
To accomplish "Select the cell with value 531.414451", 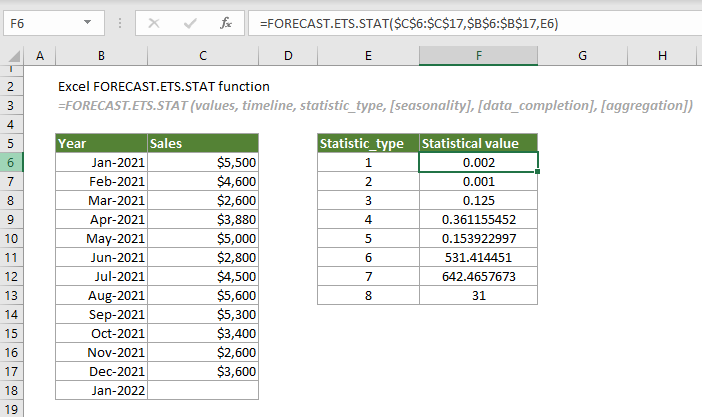I will pyautogui.click(x=478, y=257).
